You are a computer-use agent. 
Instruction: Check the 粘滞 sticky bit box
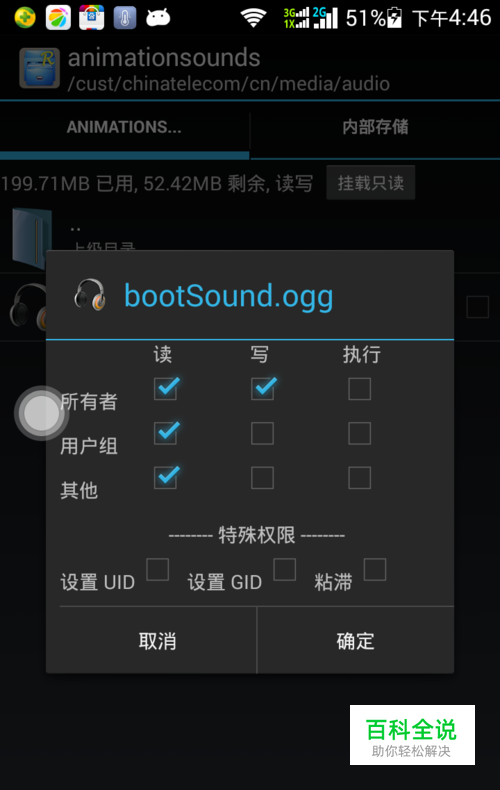(x=374, y=569)
